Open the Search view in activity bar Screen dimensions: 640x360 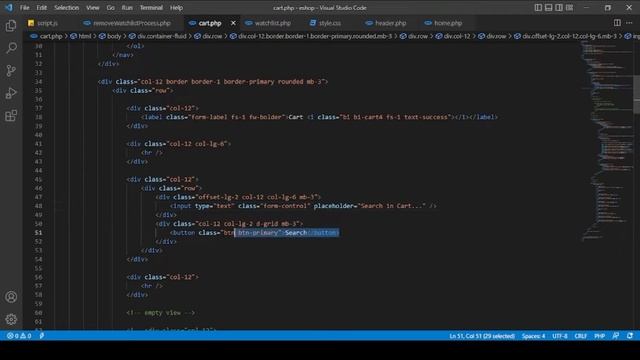(x=11, y=48)
